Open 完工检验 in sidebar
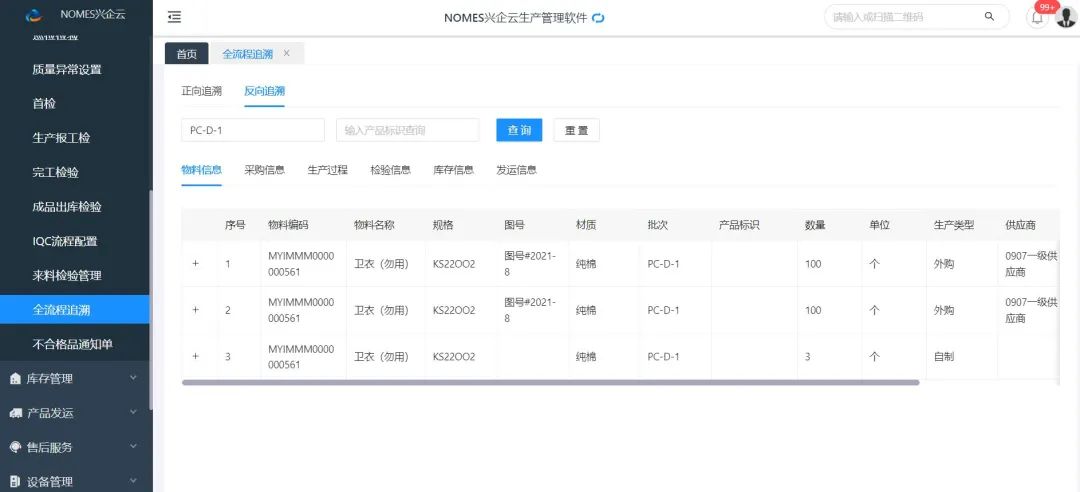The width and height of the screenshot is (1080, 492). 55,172
